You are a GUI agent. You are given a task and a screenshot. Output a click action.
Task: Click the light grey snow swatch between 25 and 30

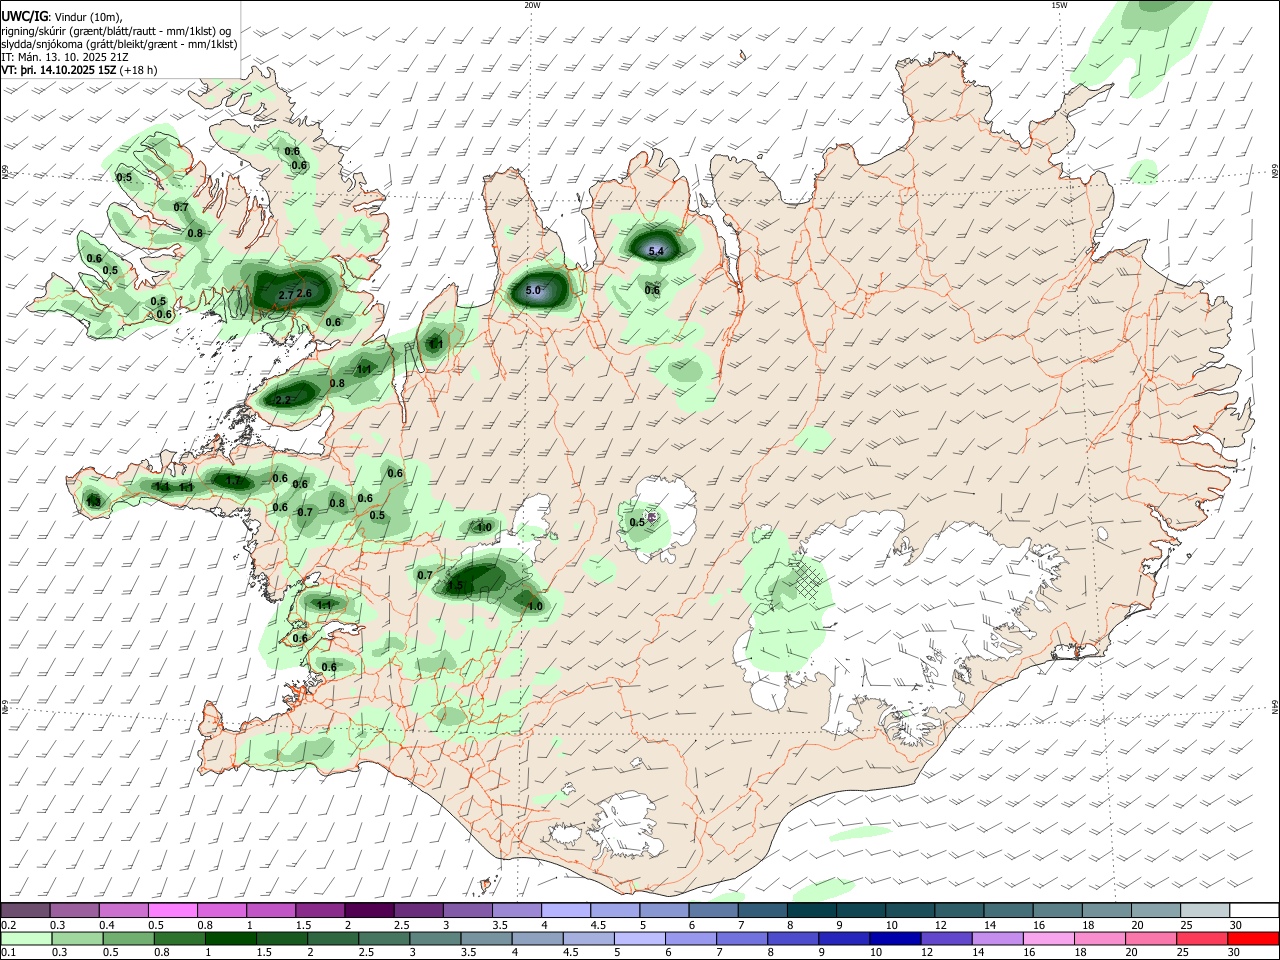tap(1206, 910)
